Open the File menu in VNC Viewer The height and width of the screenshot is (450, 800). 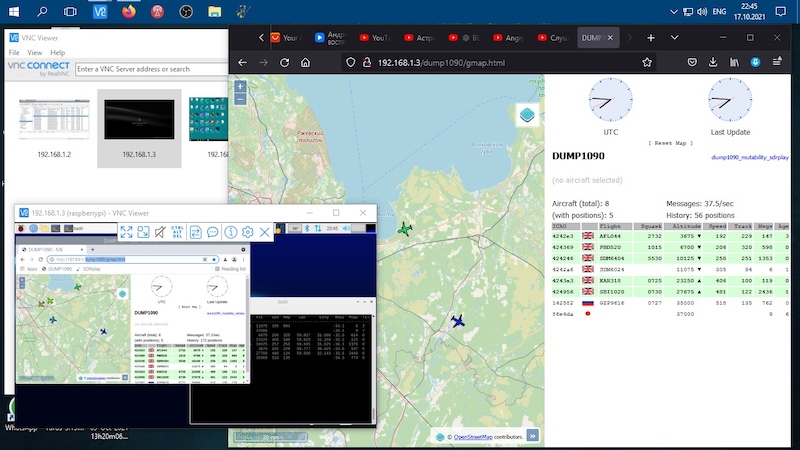click(14, 52)
